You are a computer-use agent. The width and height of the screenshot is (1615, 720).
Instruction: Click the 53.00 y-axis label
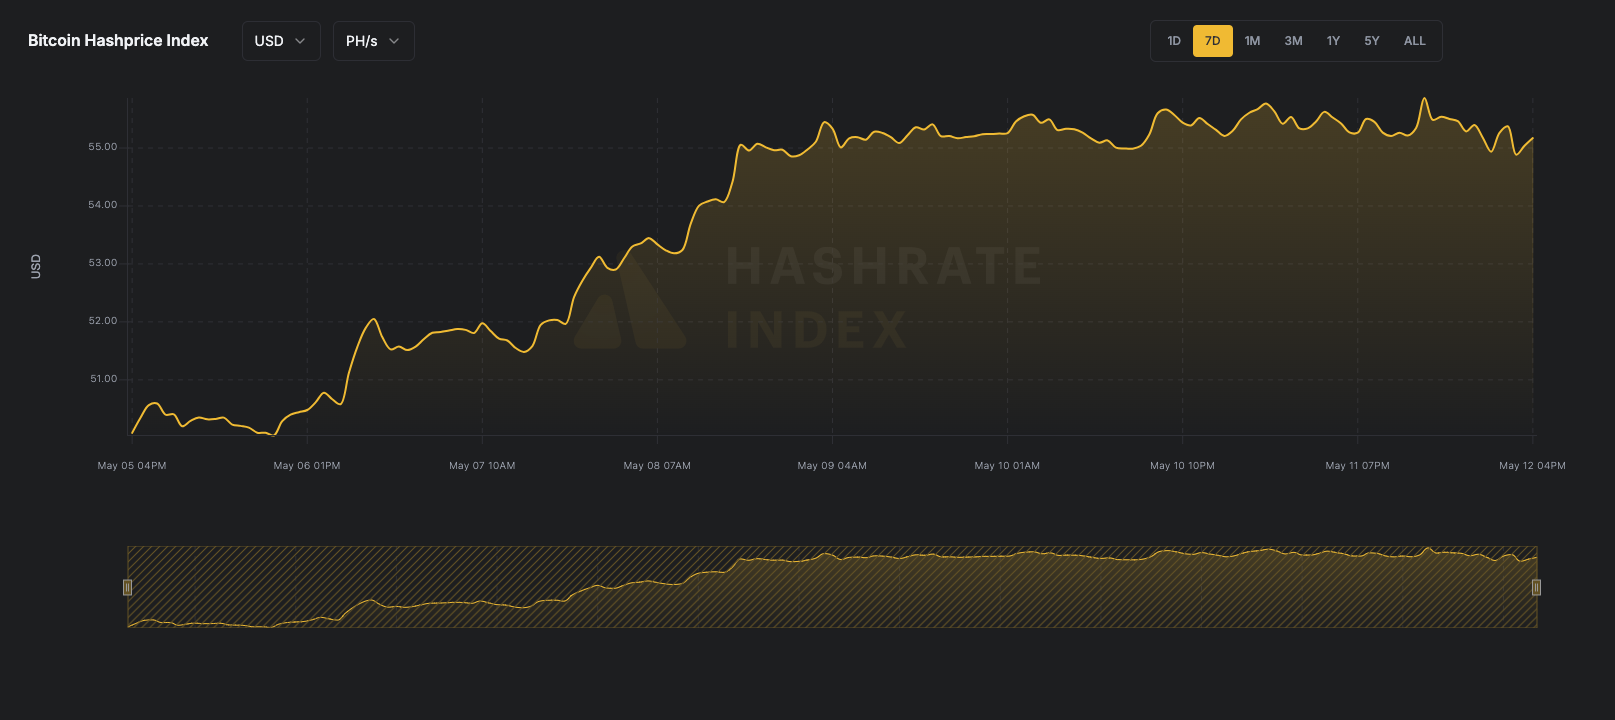click(103, 263)
